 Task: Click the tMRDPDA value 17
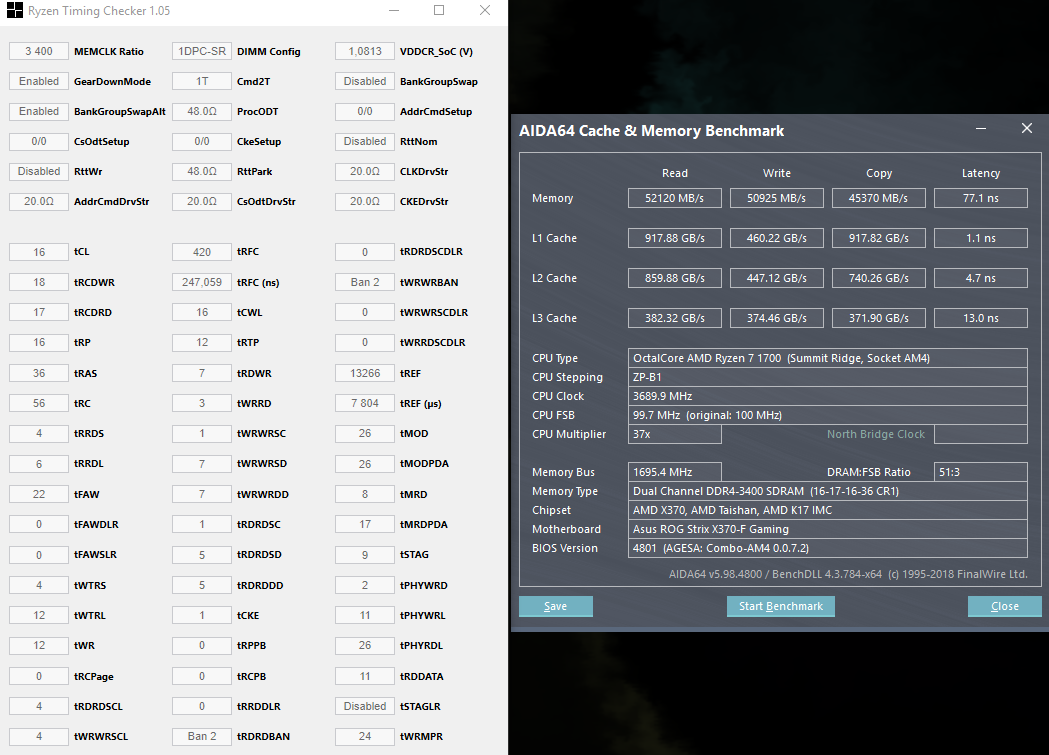pos(365,524)
